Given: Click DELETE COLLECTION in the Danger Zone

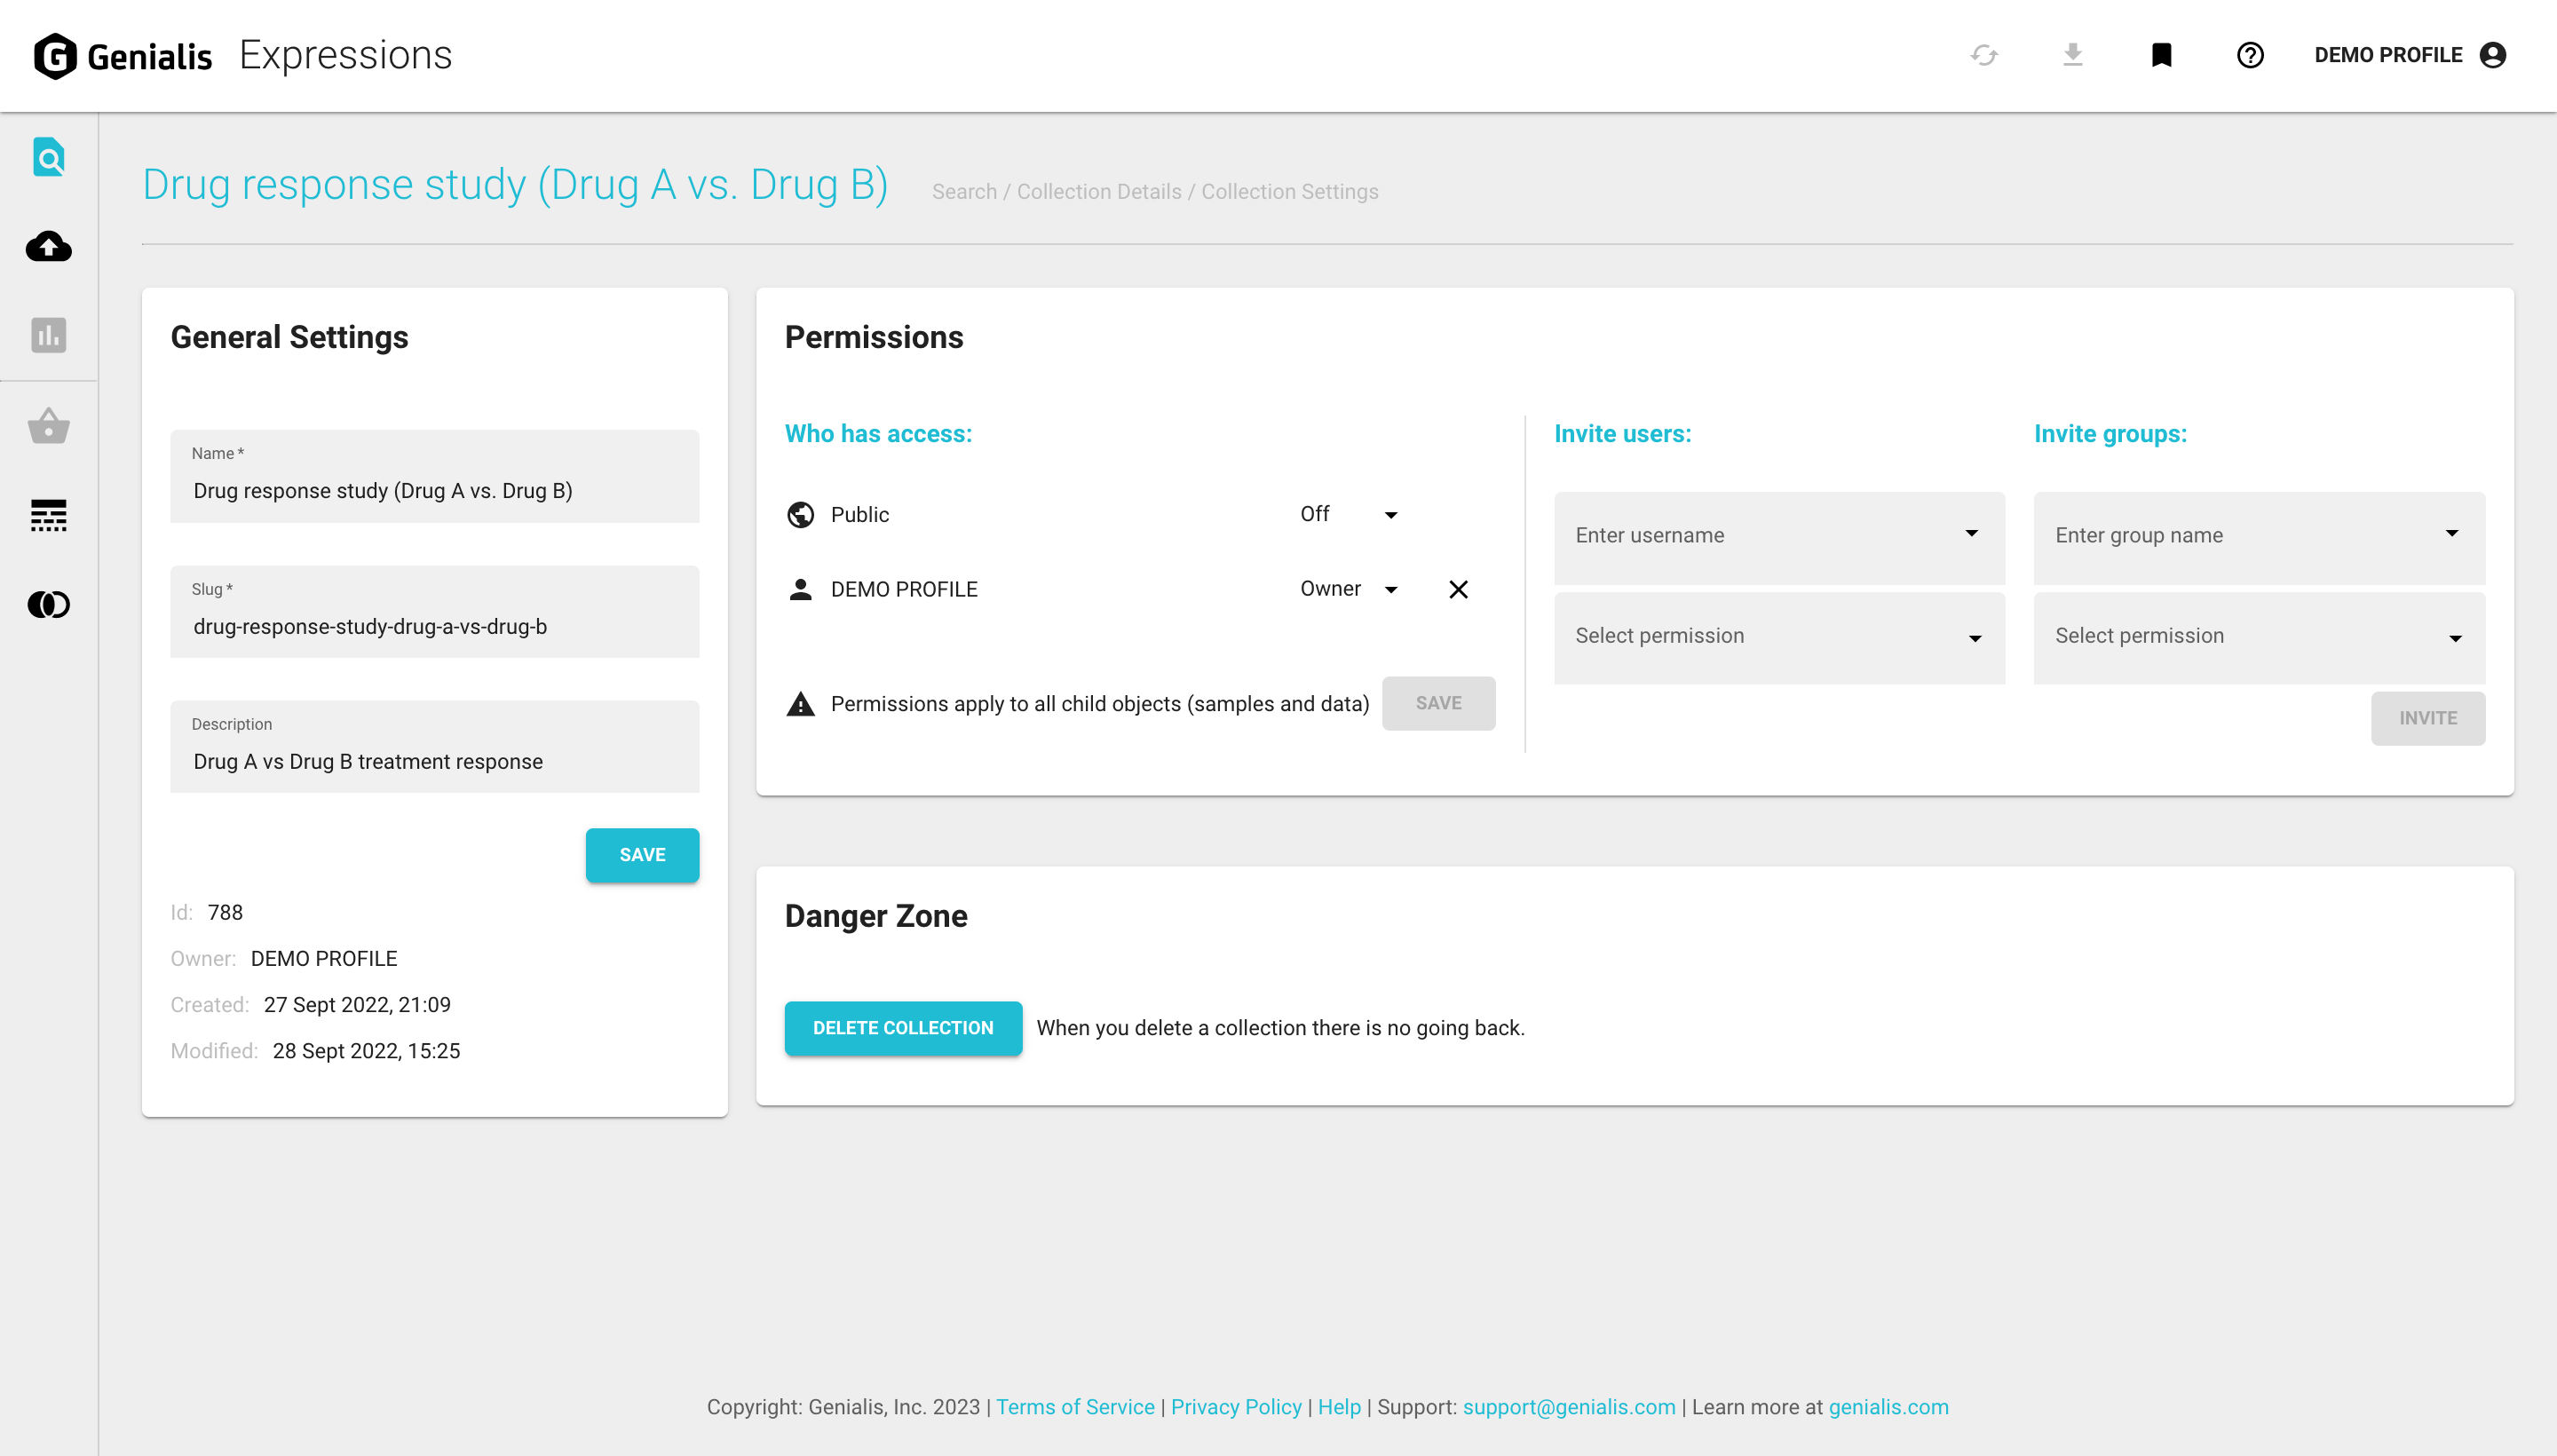Looking at the screenshot, I should tap(903, 1028).
